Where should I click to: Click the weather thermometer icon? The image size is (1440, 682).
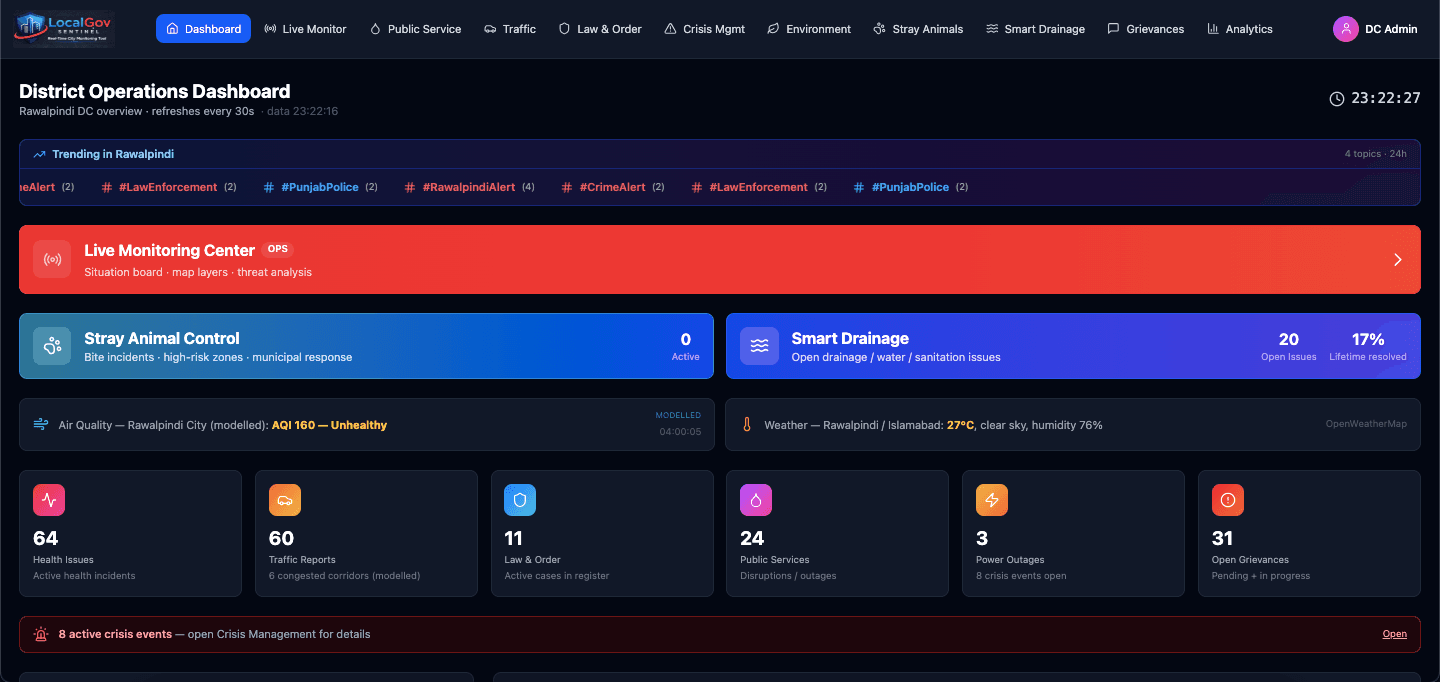pyautogui.click(x=746, y=425)
